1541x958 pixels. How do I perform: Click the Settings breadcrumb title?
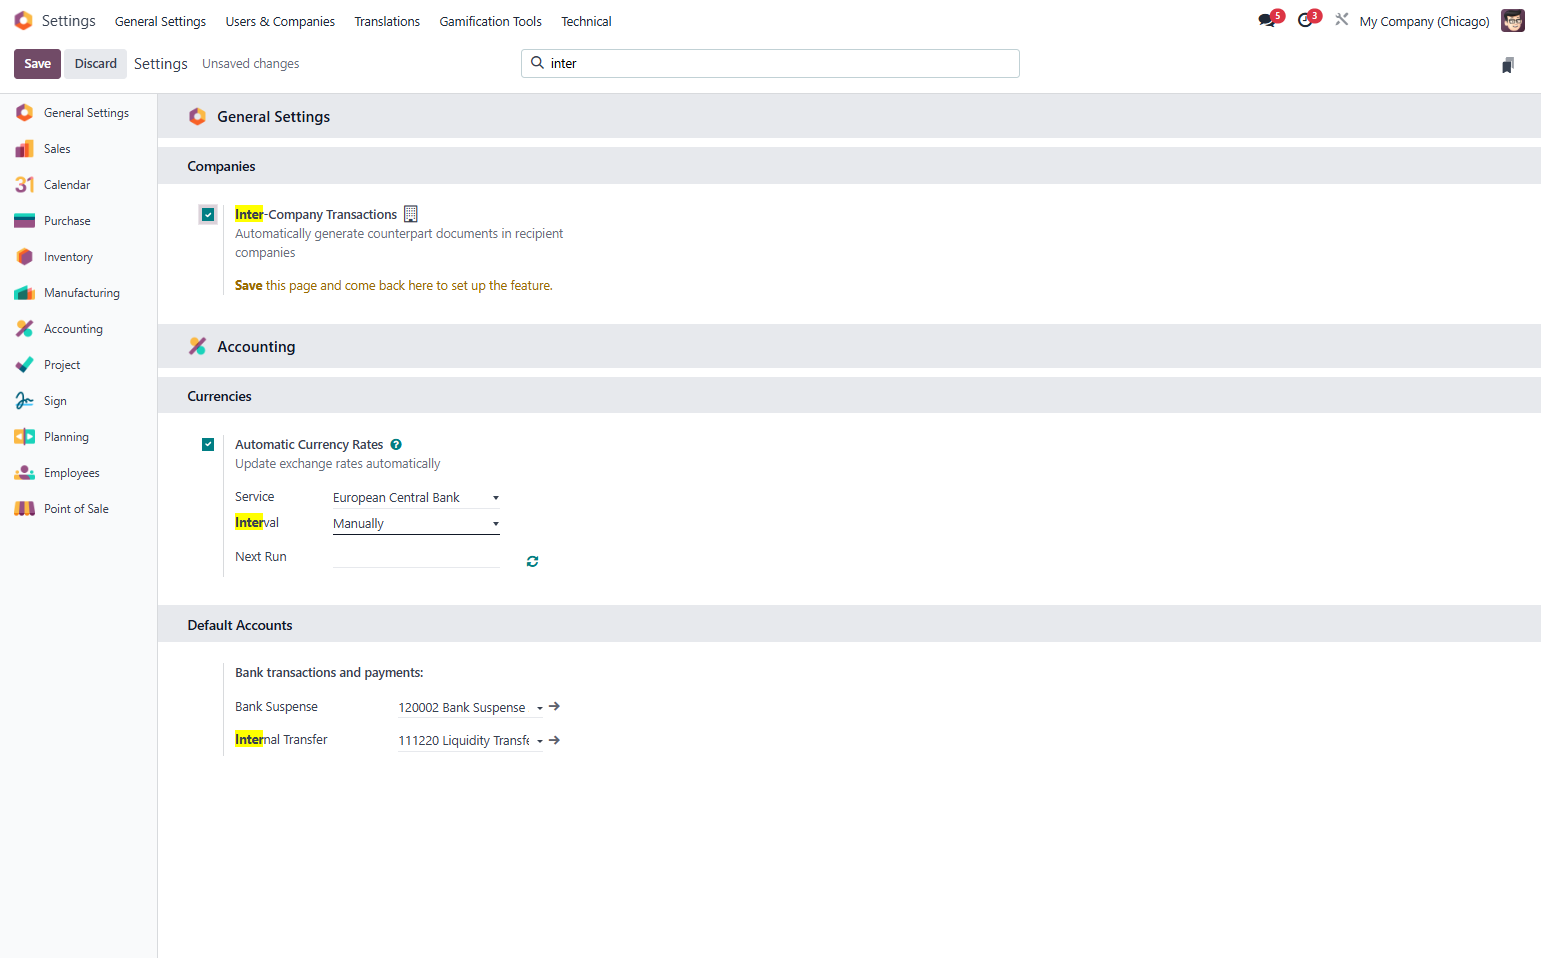(161, 64)
